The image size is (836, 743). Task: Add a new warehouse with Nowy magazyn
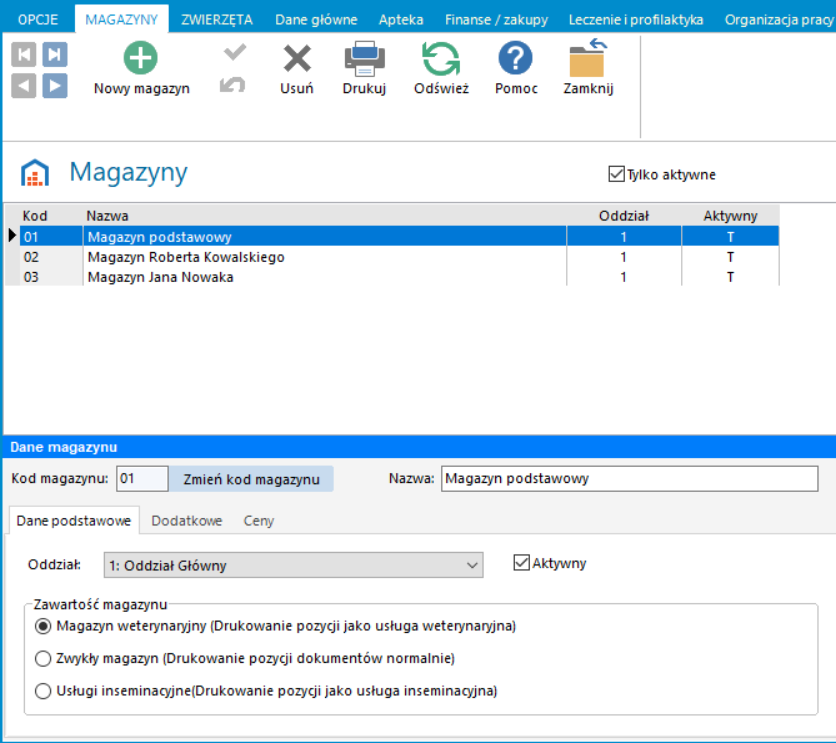tap(141, 68)
